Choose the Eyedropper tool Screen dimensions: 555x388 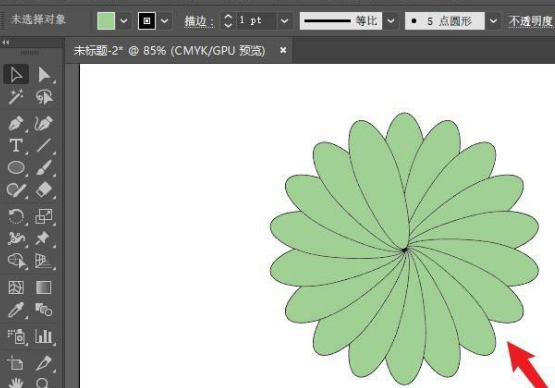(x=16, y=310)
